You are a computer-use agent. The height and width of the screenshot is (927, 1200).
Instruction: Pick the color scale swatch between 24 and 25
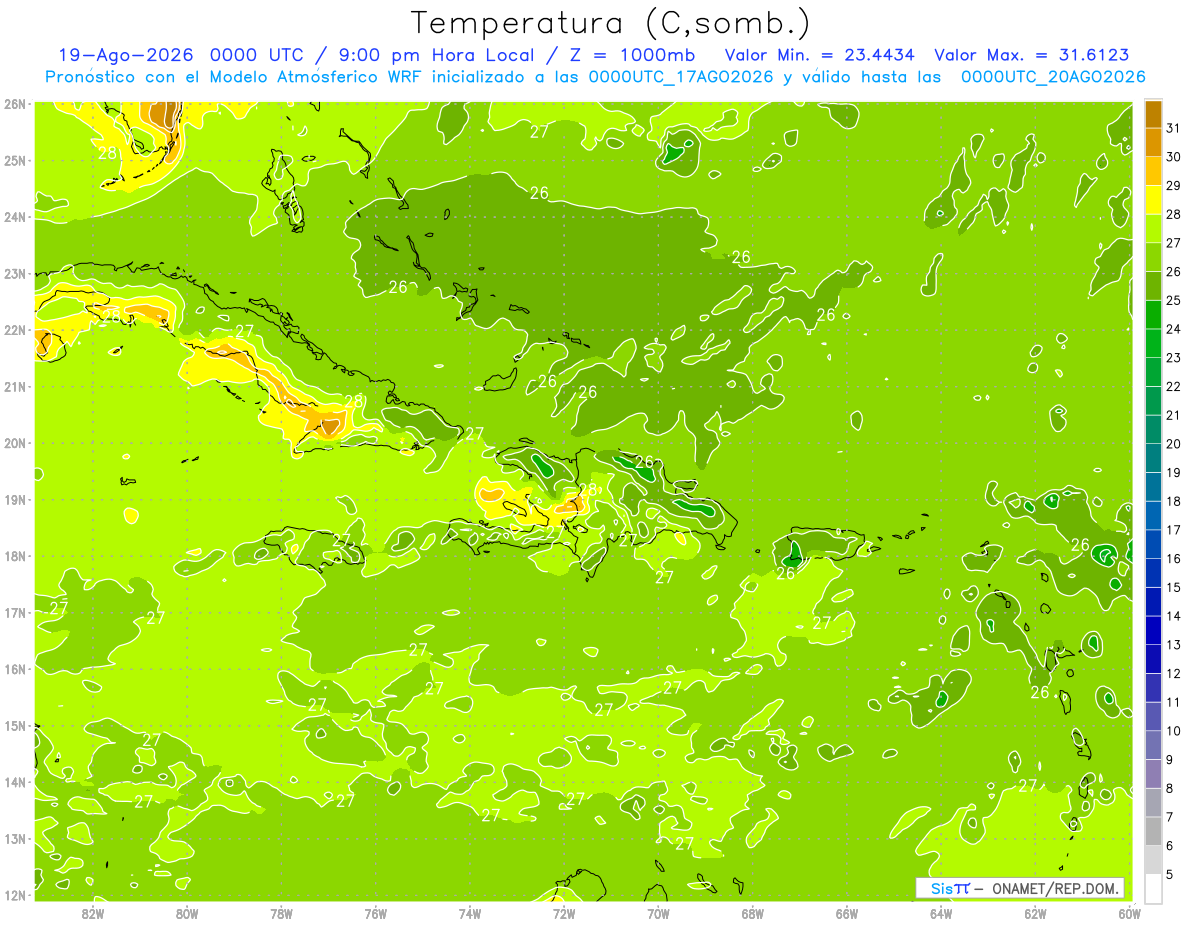1153,314
